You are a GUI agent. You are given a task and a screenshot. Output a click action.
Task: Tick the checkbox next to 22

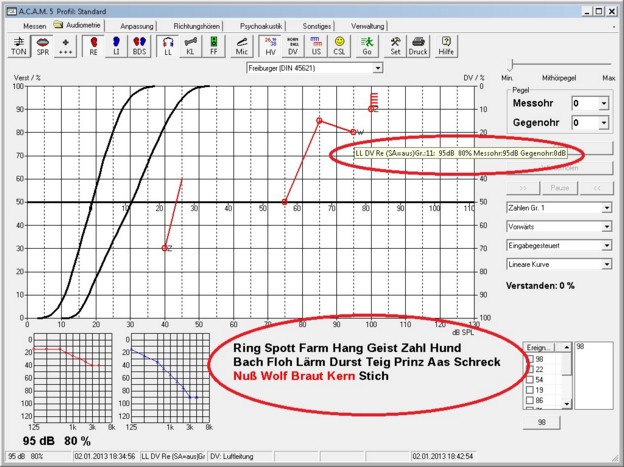tap(530, 369)
